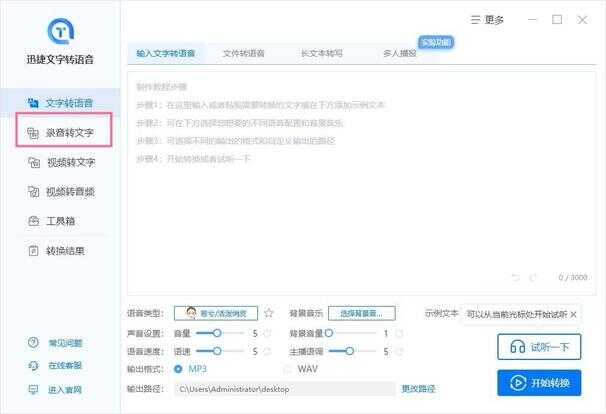Screen dimensions: 606x414
Task: Click inside the text input area
Action: 361,183
